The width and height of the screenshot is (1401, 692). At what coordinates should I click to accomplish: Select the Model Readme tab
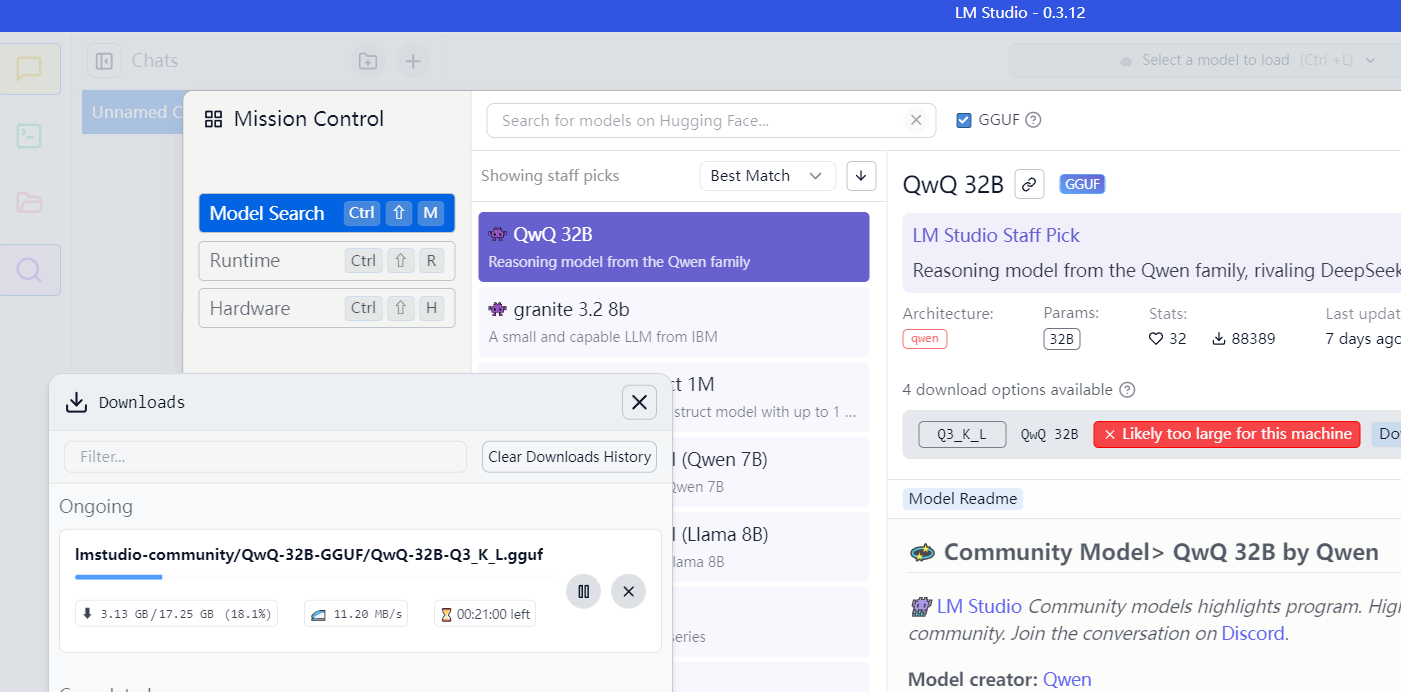963,499
